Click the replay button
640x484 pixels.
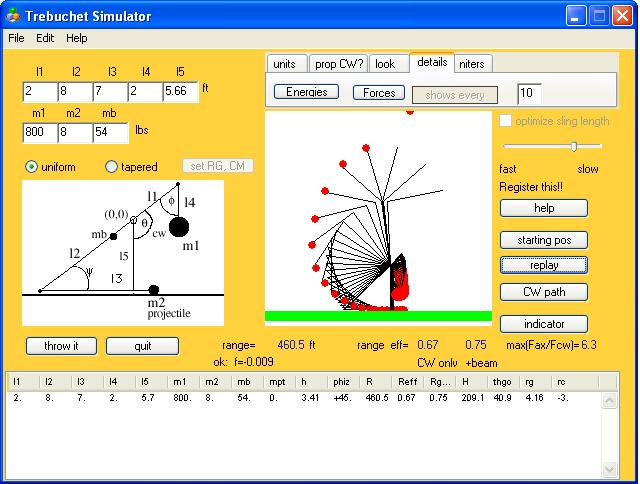[544, 266]
